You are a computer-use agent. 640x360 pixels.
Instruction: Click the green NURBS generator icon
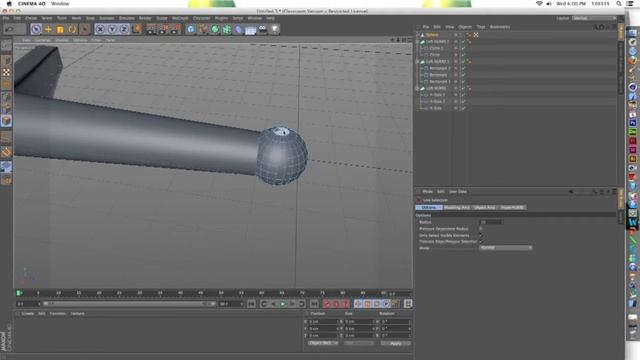pos(215,29)
